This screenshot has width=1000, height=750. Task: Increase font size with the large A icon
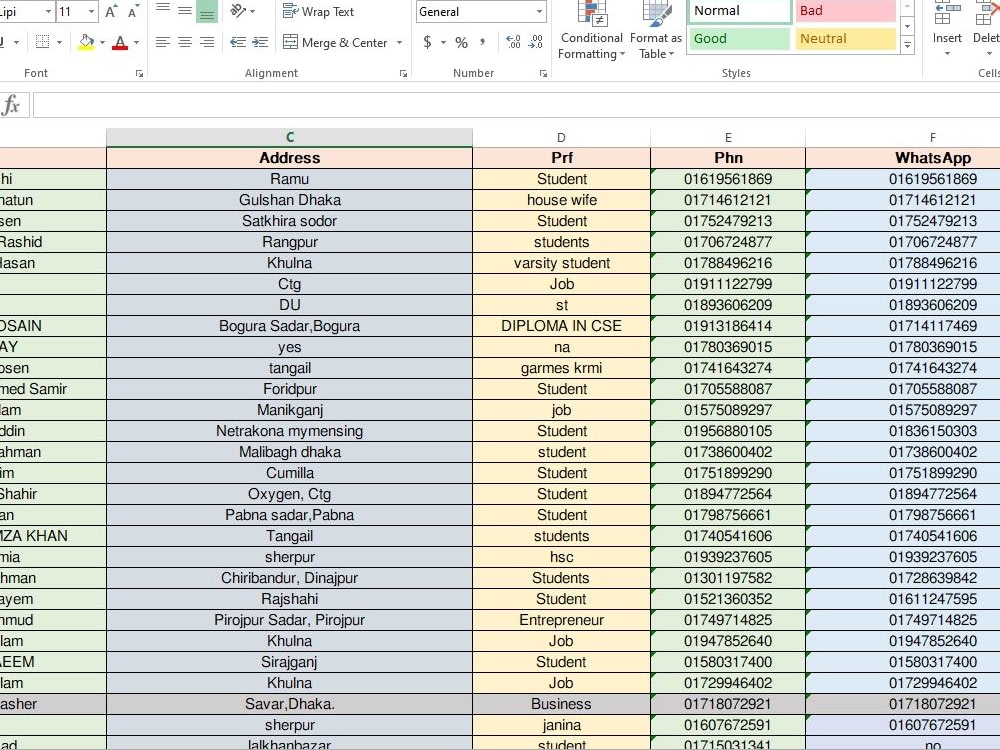point(111,11)
